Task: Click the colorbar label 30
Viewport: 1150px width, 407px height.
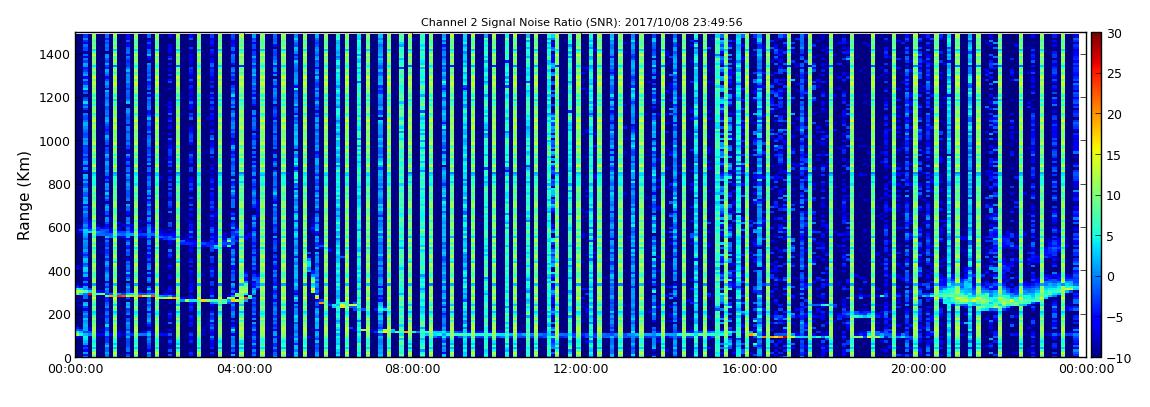Action: [x=1115, y=34]
